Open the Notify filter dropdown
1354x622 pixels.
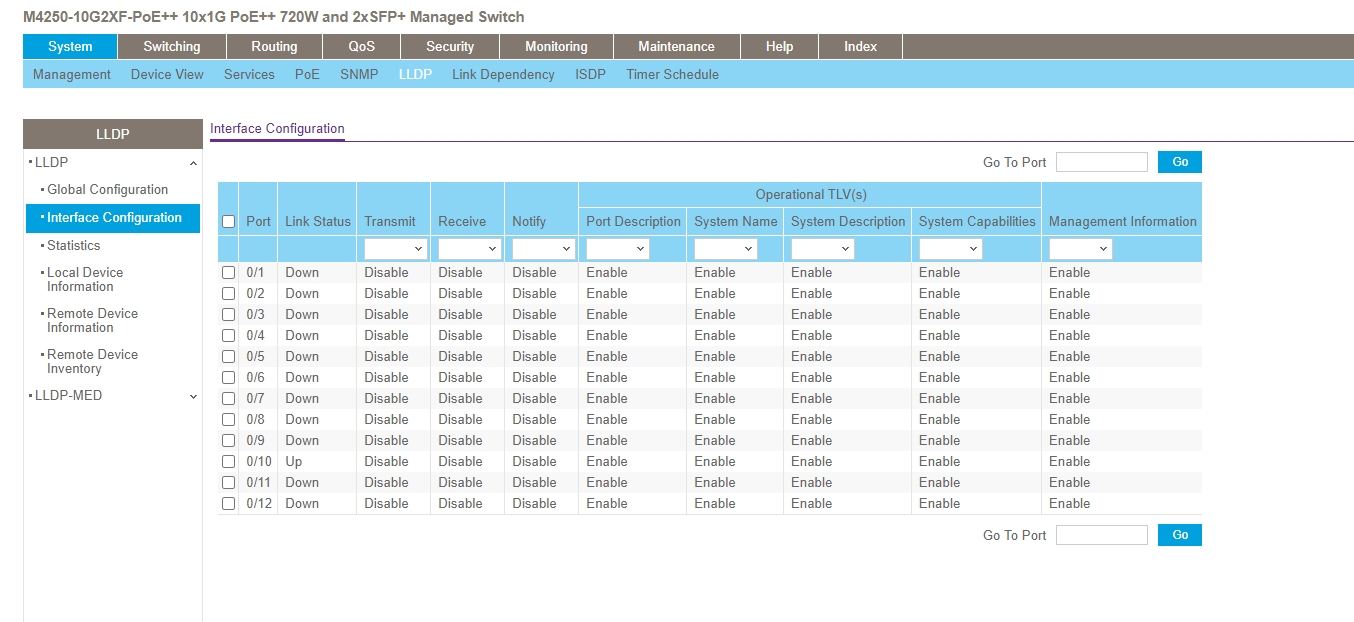(543, 249)
